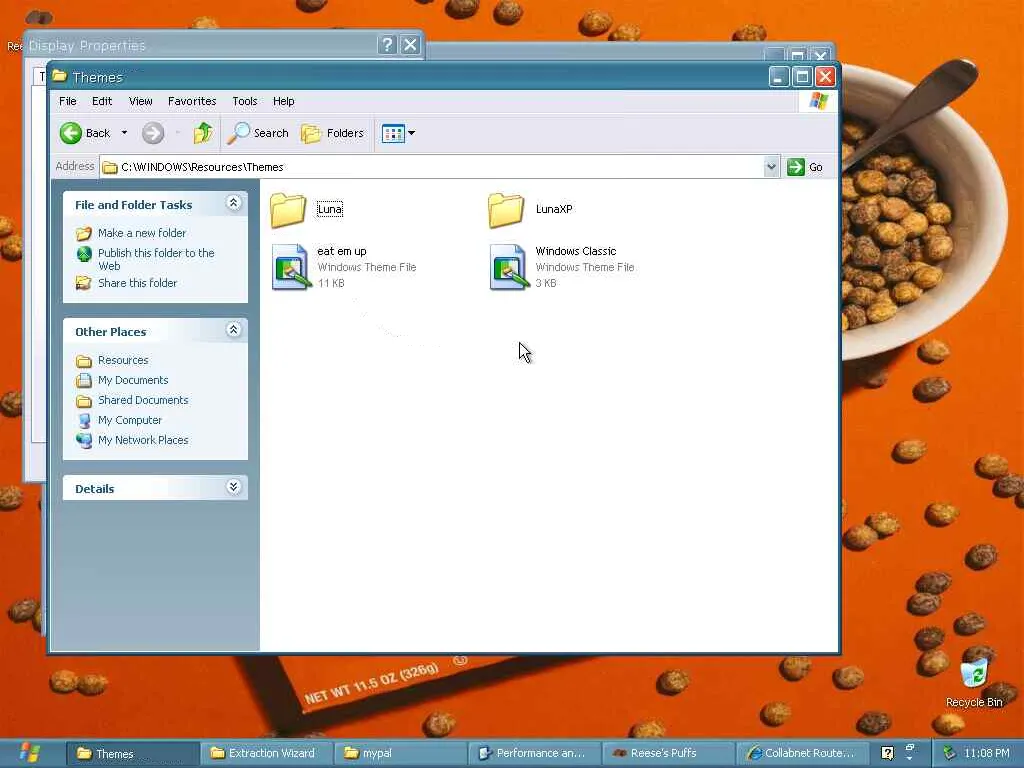1024x768 pixels.
Task: Click the green Go button
Action: coord(805,167)
